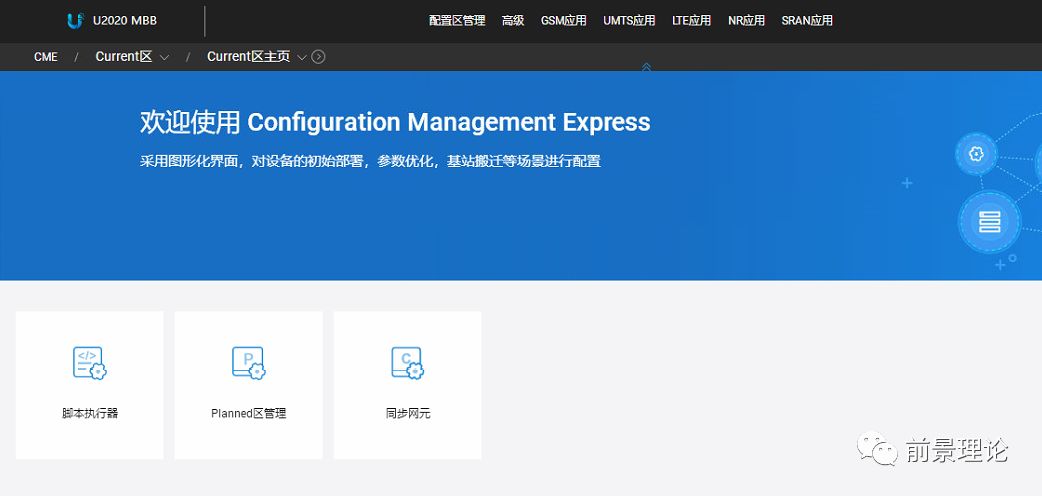Open the NR应用 menu
The width and height of the screenshot is (1042, 496).
pyautogui.click(x=746, y=21)
